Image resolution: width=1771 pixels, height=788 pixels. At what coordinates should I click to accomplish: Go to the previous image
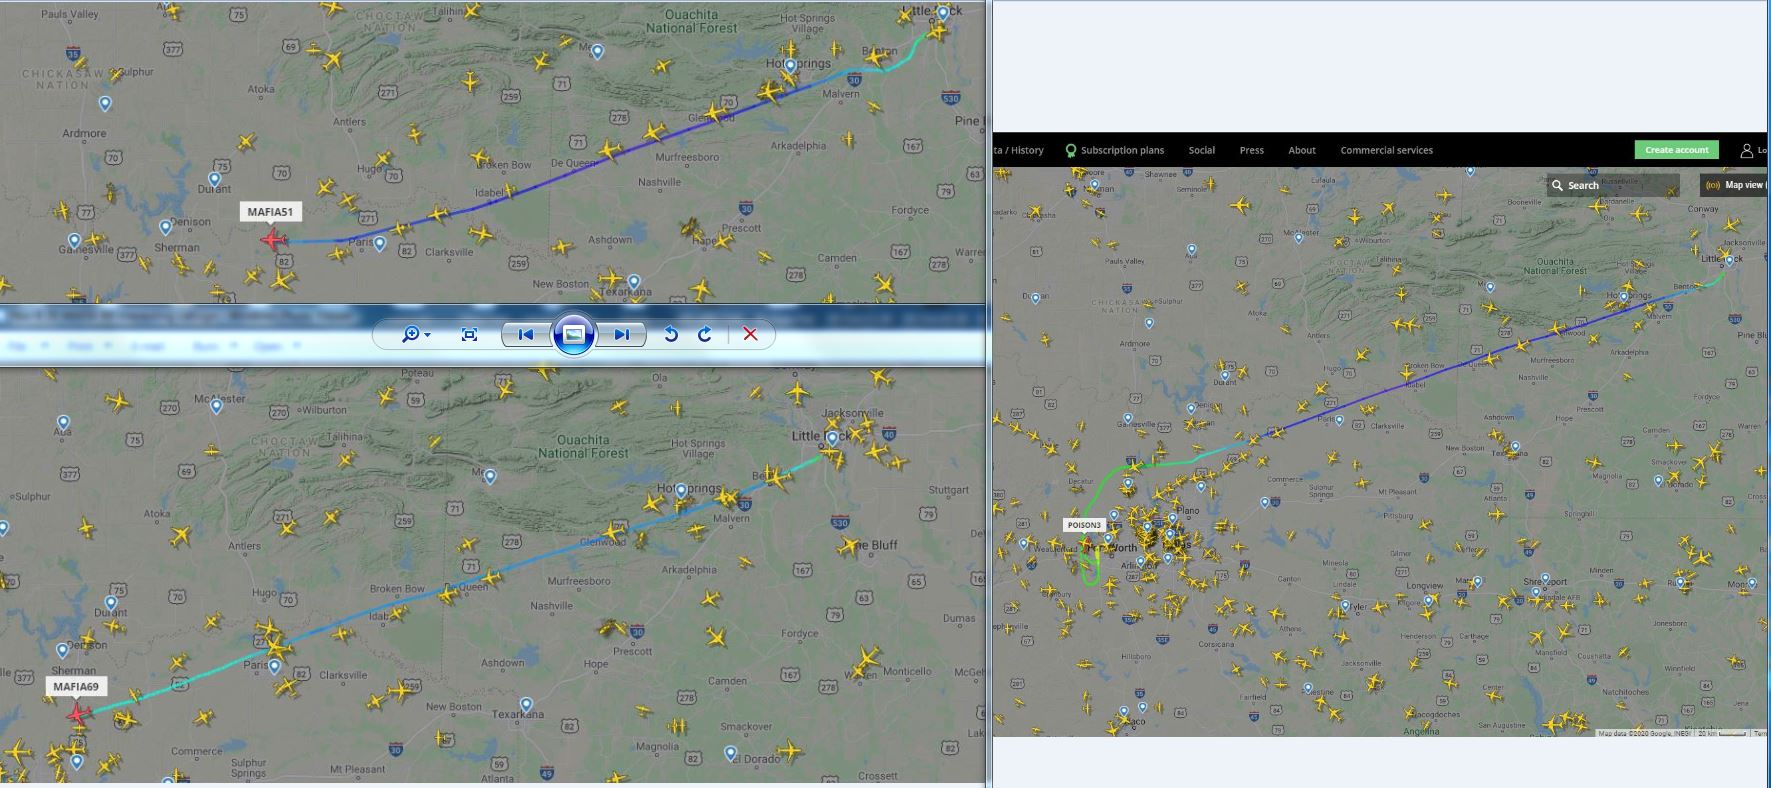(x=525, y=335)
